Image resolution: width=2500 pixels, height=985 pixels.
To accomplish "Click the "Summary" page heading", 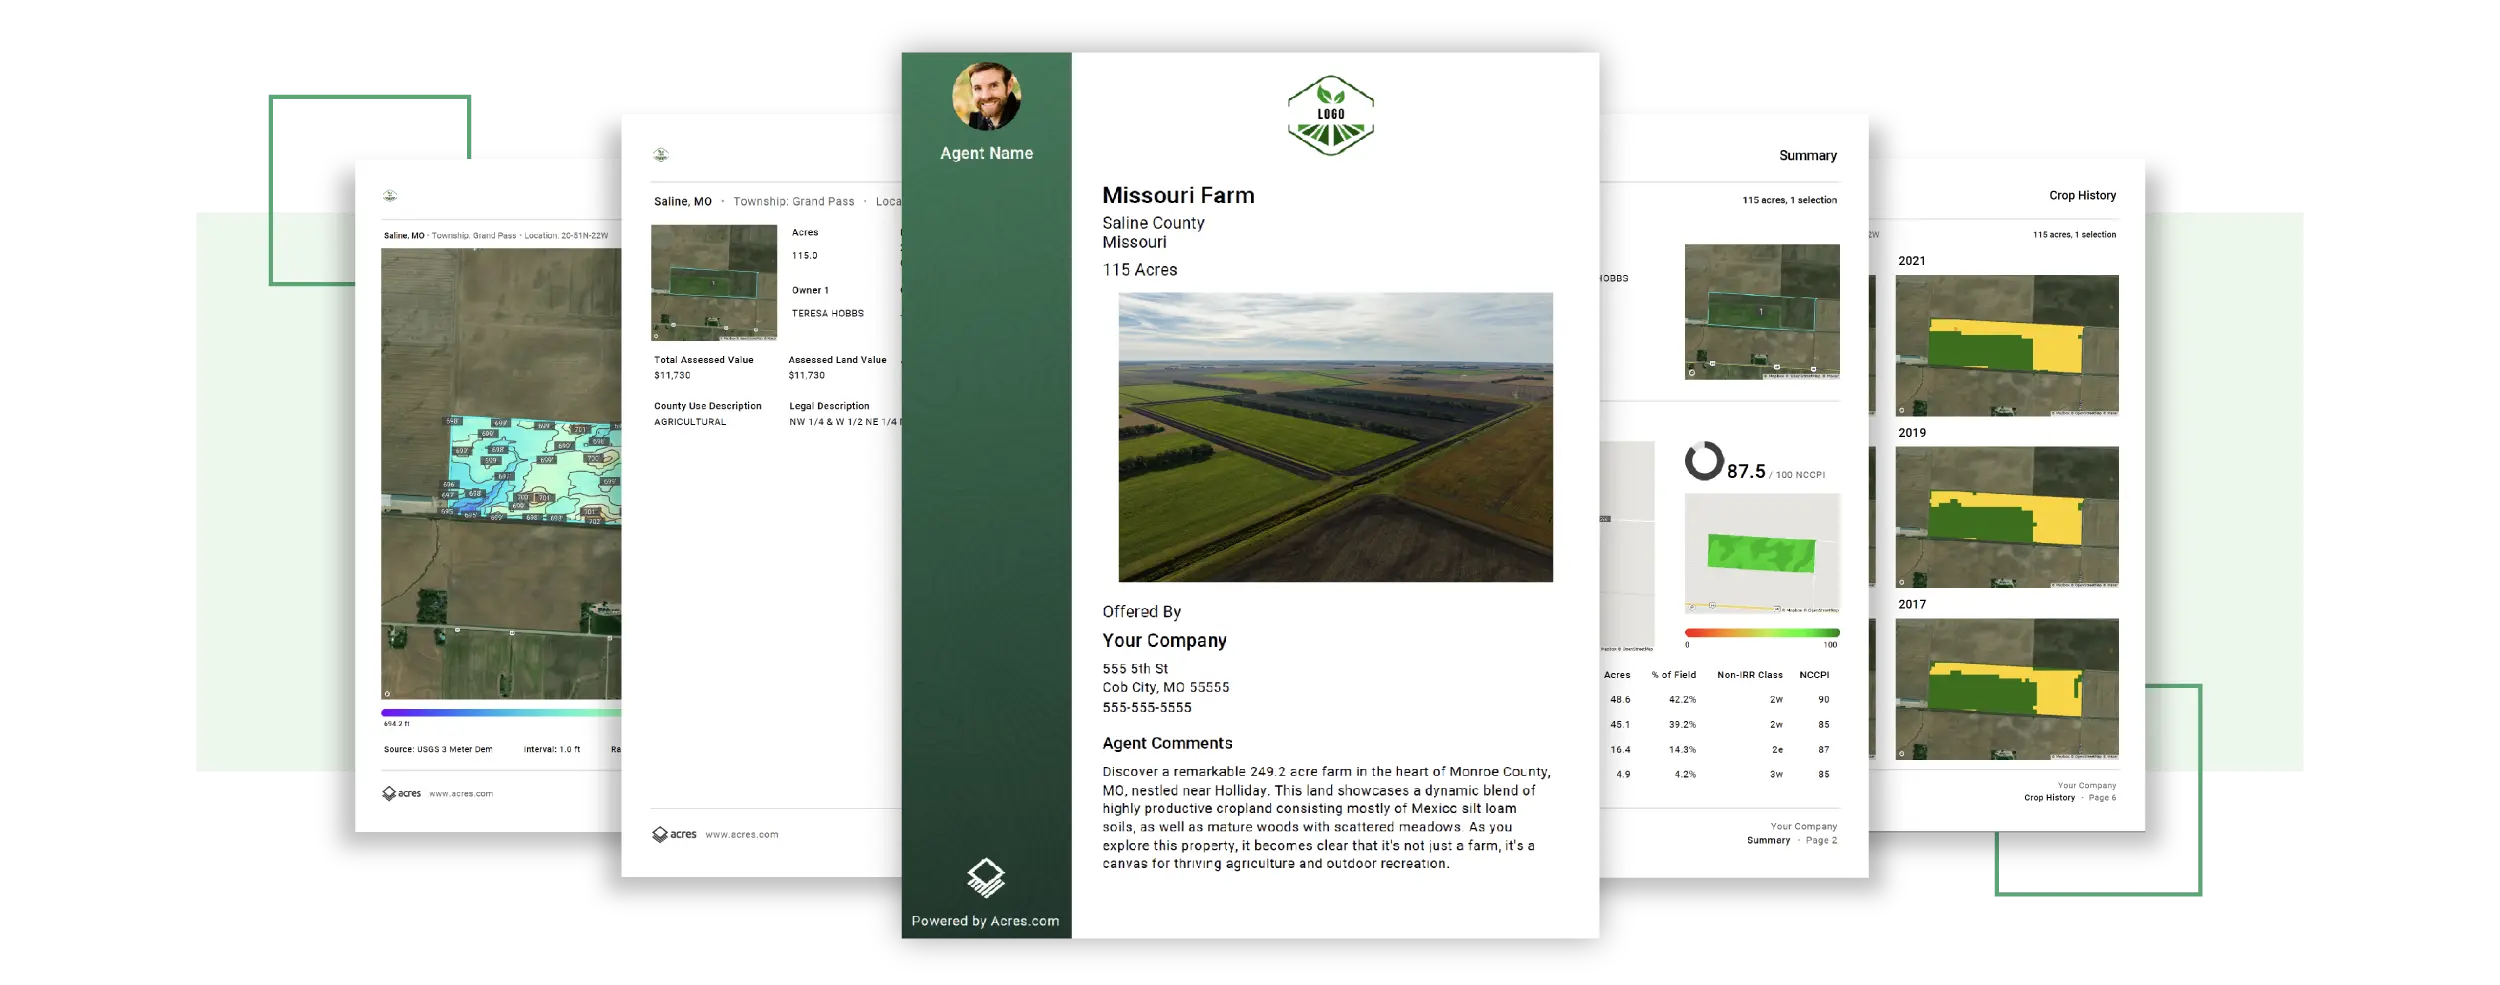I will (x=1807, y=155).
